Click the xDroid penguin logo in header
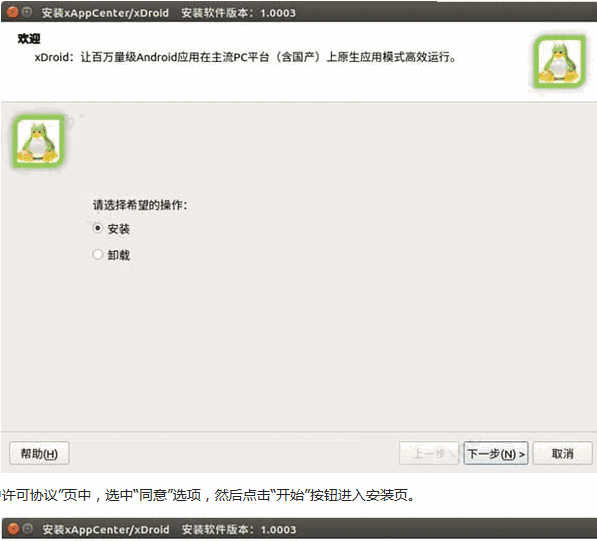 559,62
